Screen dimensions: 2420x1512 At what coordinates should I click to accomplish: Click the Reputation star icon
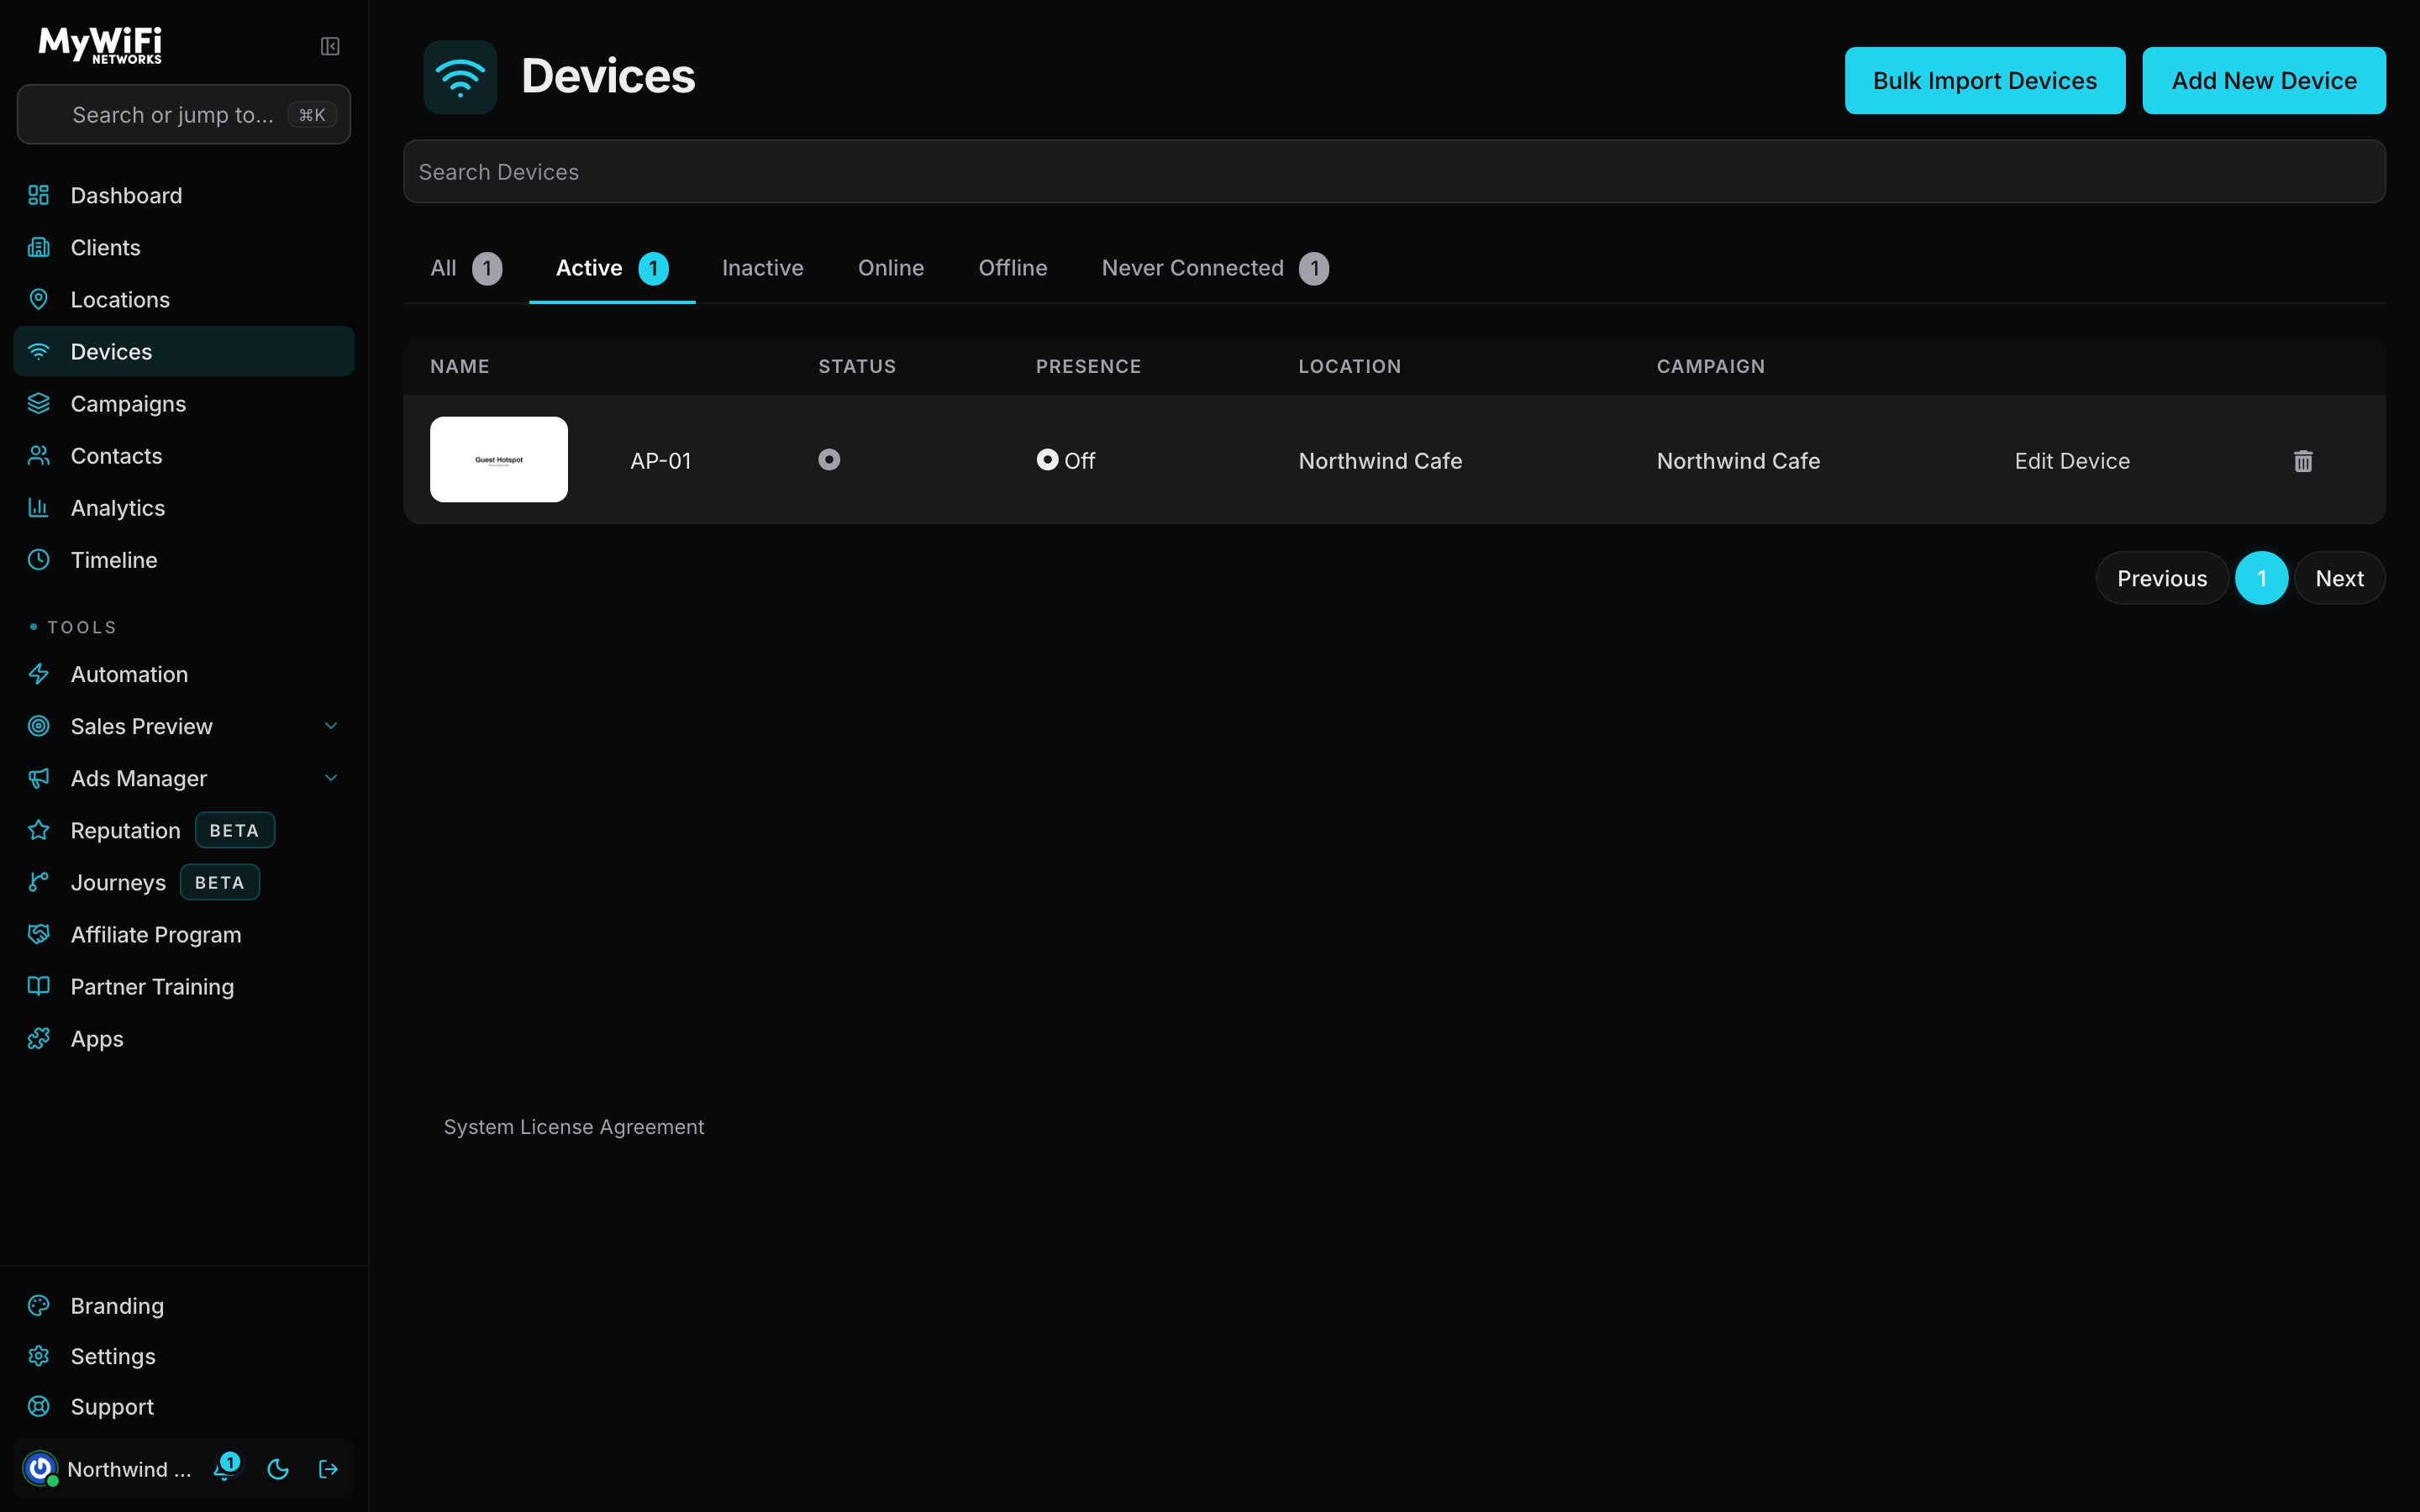(x=38, y=830)
